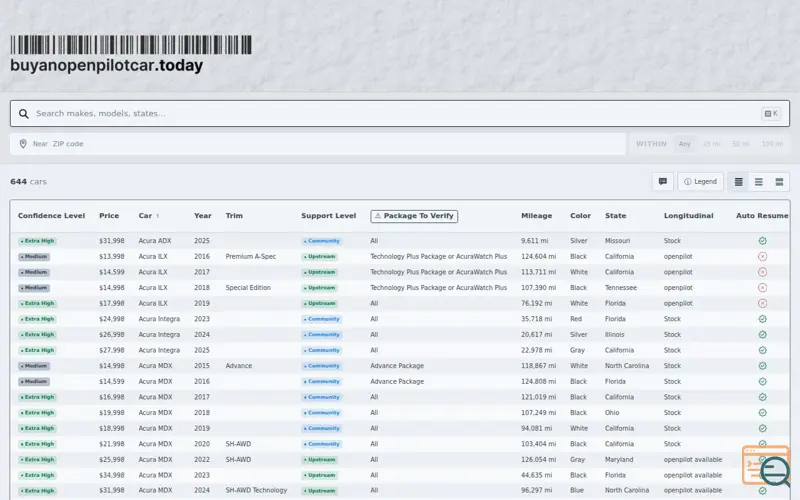
Task: Click Auto Resume check for 2023 Acura Integra
Action: pos(762,319)
